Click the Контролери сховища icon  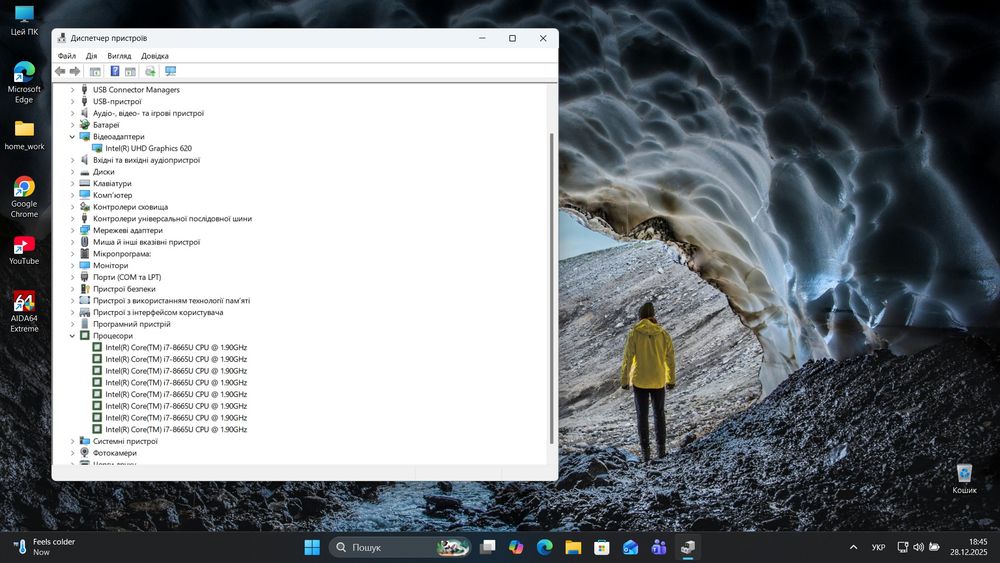click(84, 207)
